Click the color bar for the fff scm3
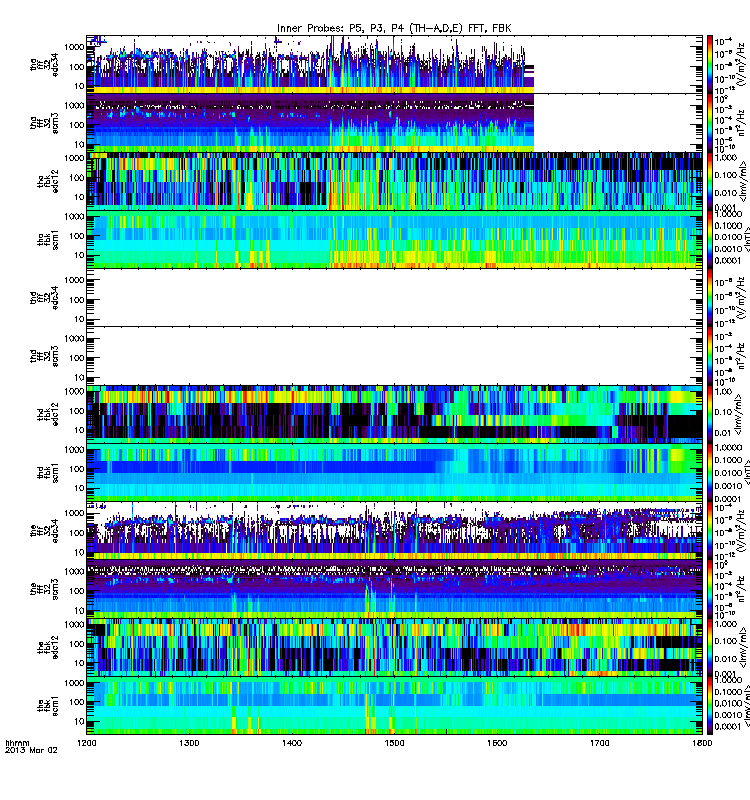This screenshot has height=800, width=750. pyautogui.click(x=710, y=589)
